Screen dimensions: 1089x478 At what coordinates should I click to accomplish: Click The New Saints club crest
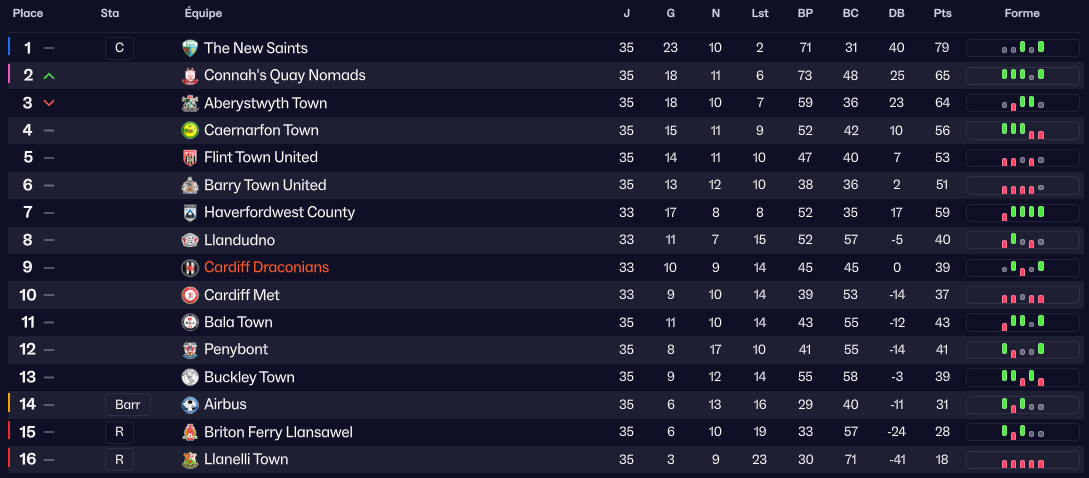pyautogui.click(x=190, y=48)
